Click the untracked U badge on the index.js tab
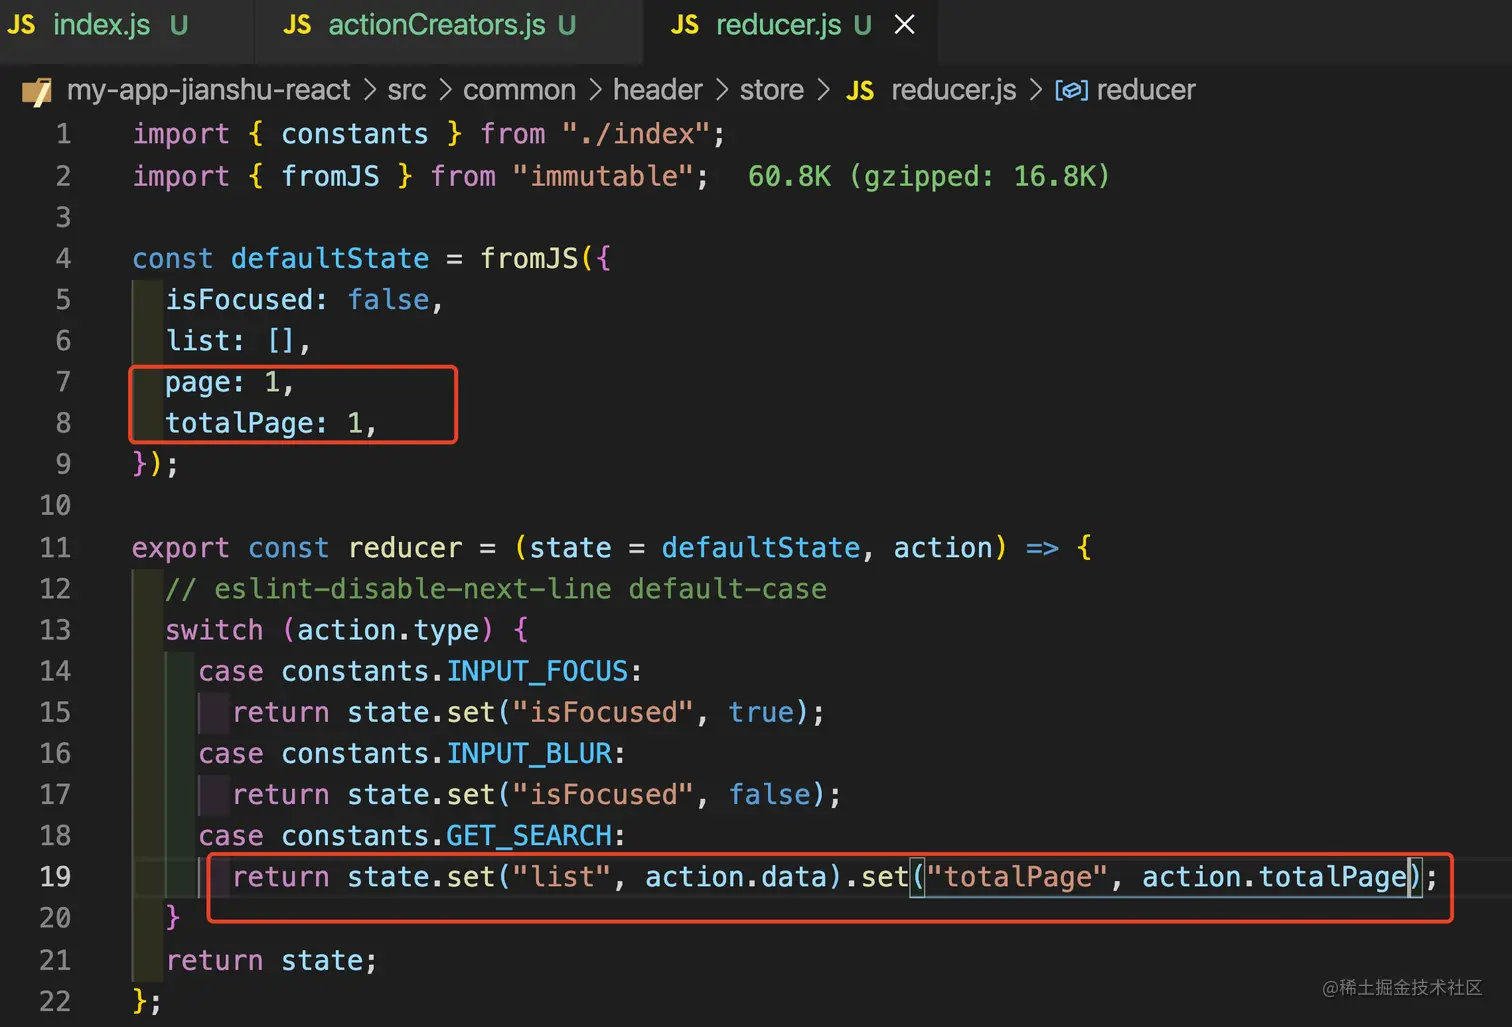1512x1027 pixels. pyautogui.click(x=179, y=25)
